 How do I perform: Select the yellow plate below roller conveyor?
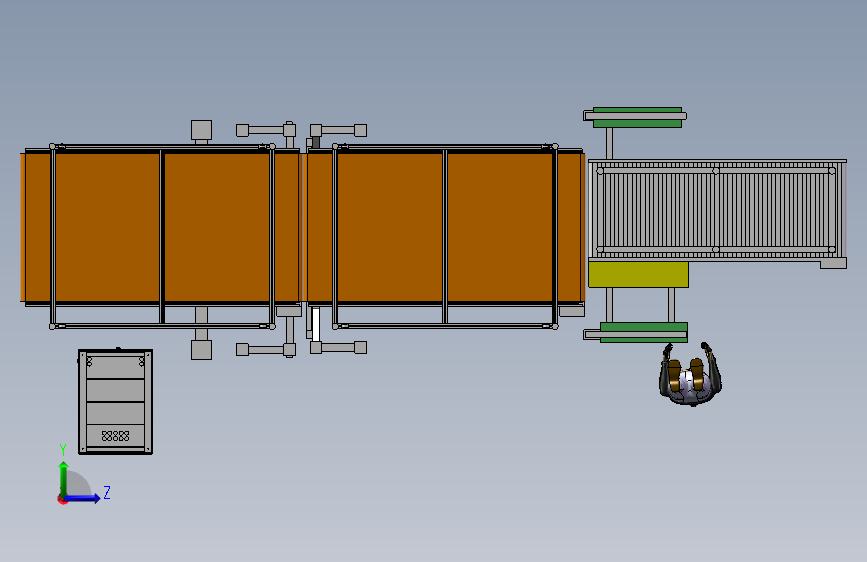coord(638,274)
